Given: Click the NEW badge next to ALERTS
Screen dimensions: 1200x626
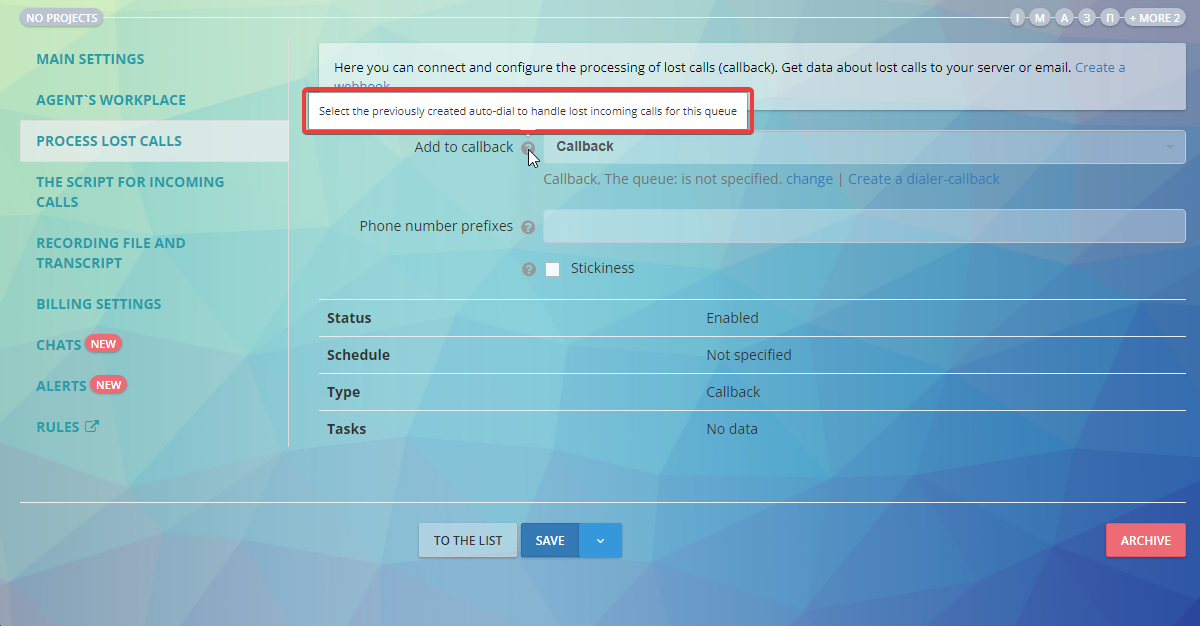Looking at the screenshot, I should (x=109, y=384).
